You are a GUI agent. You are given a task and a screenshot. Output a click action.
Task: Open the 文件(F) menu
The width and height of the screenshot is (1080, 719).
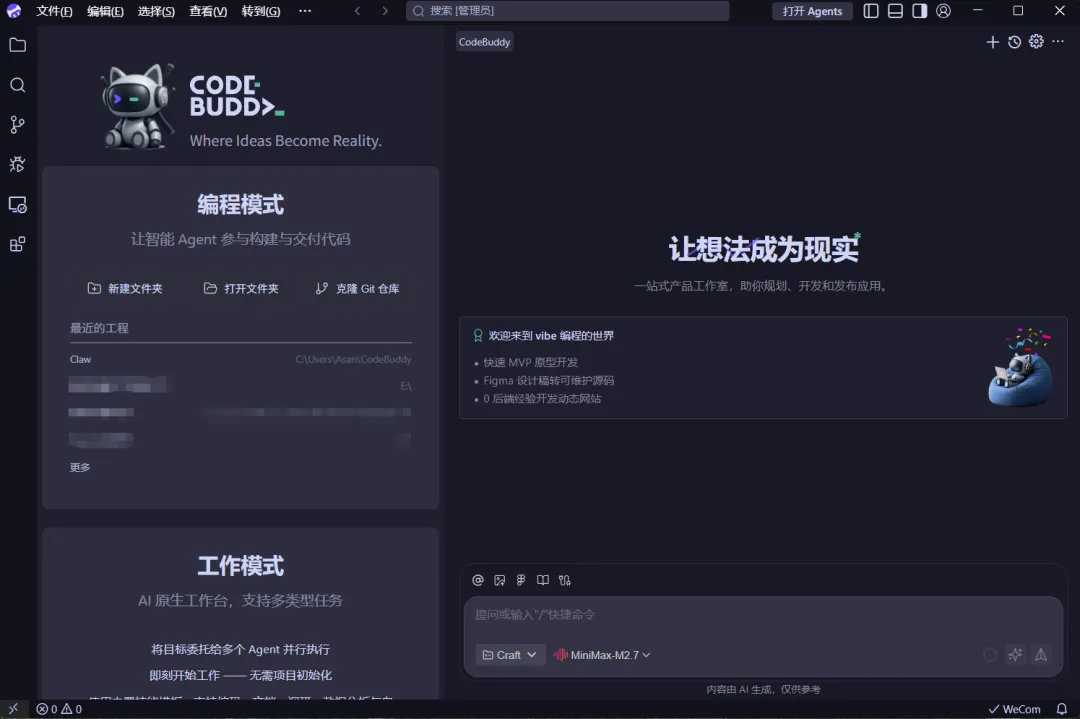pyautogui.click(x=54, y=11)
